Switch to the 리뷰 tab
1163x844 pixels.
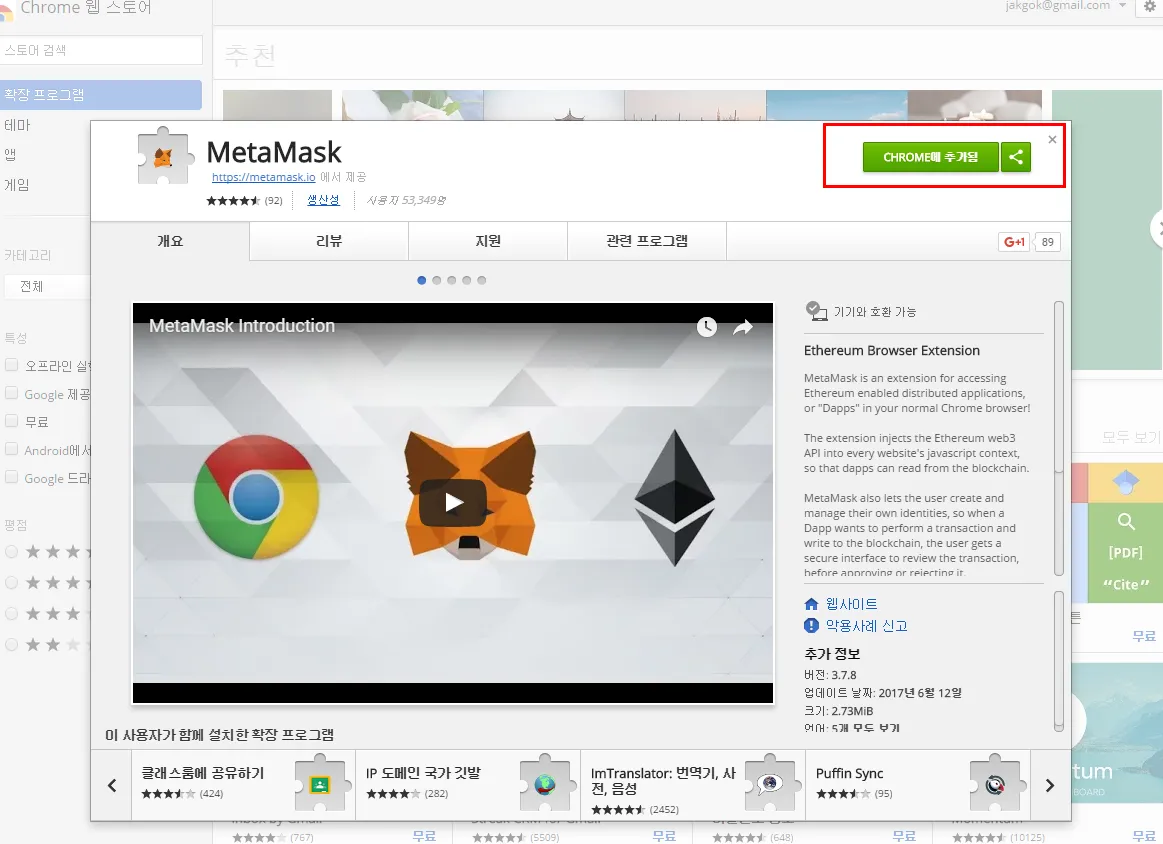329,241
